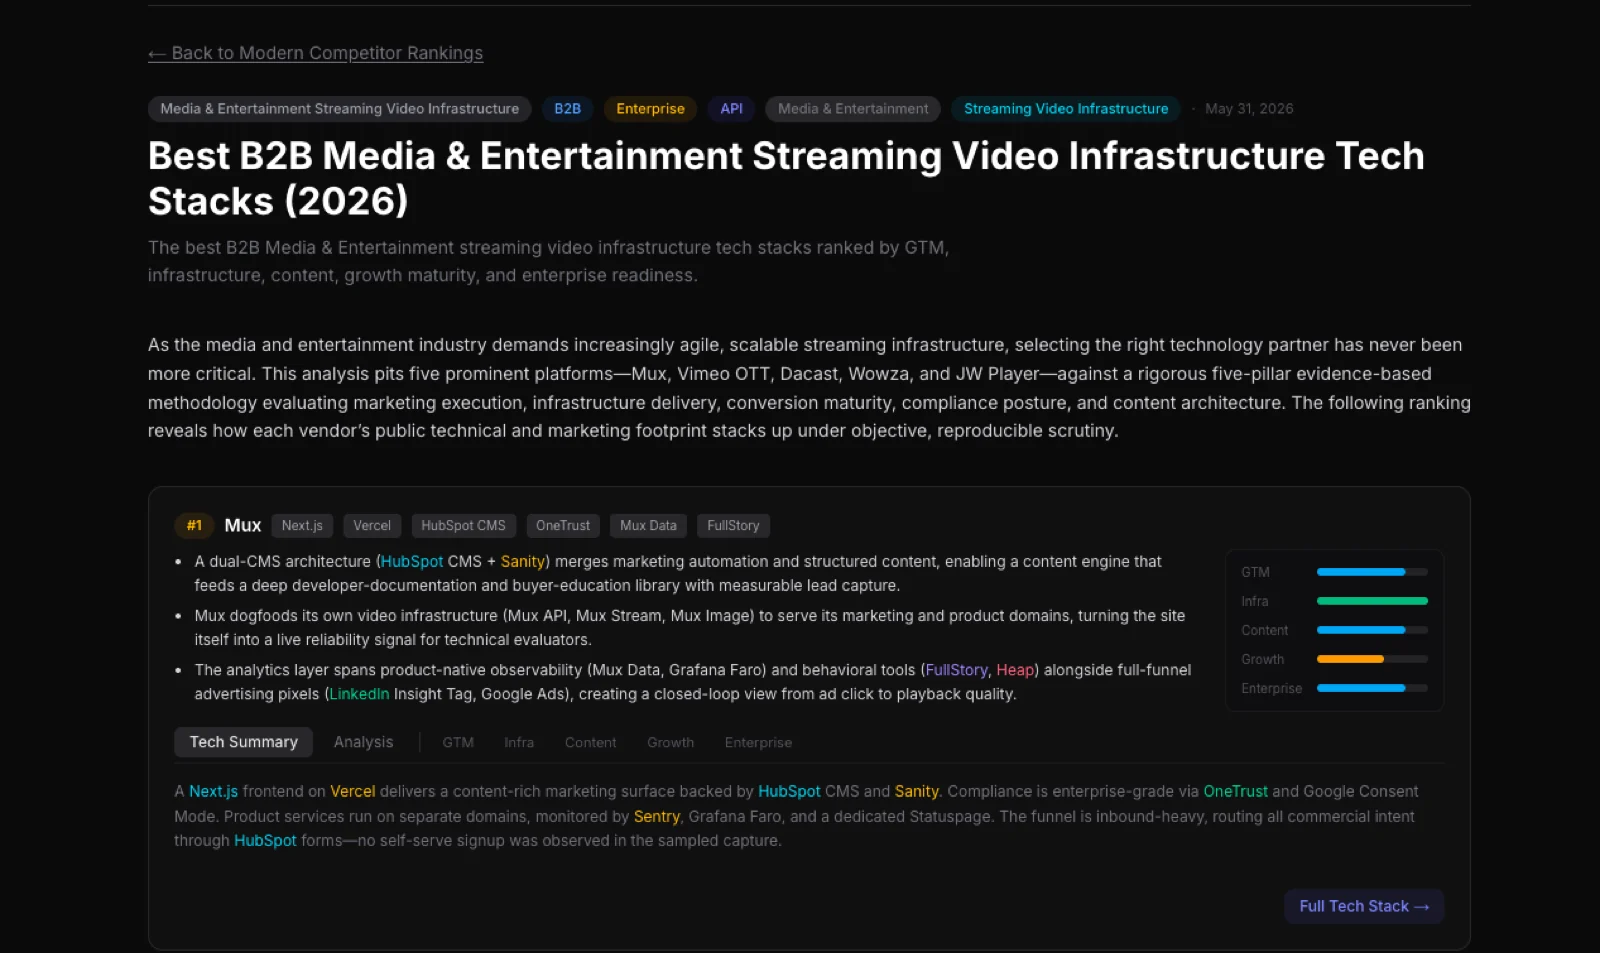Viewport: 1600px width, 953px height.
Task: Click the OneTrust tech chip
Action: pos(563,526)
